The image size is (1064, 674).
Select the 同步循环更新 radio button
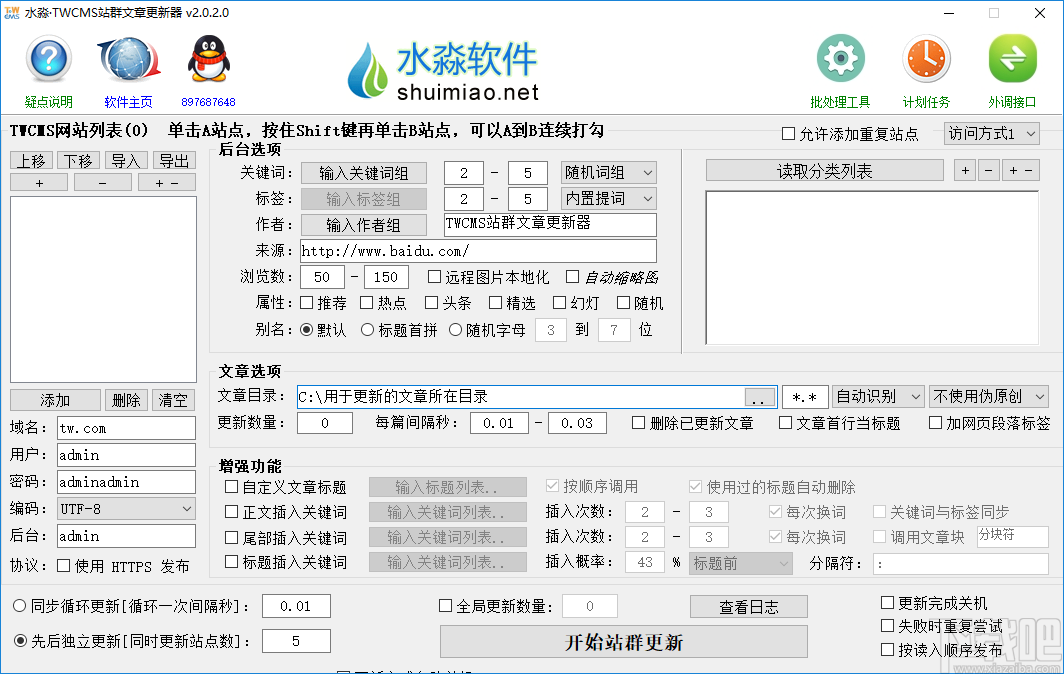click(18, 606)
